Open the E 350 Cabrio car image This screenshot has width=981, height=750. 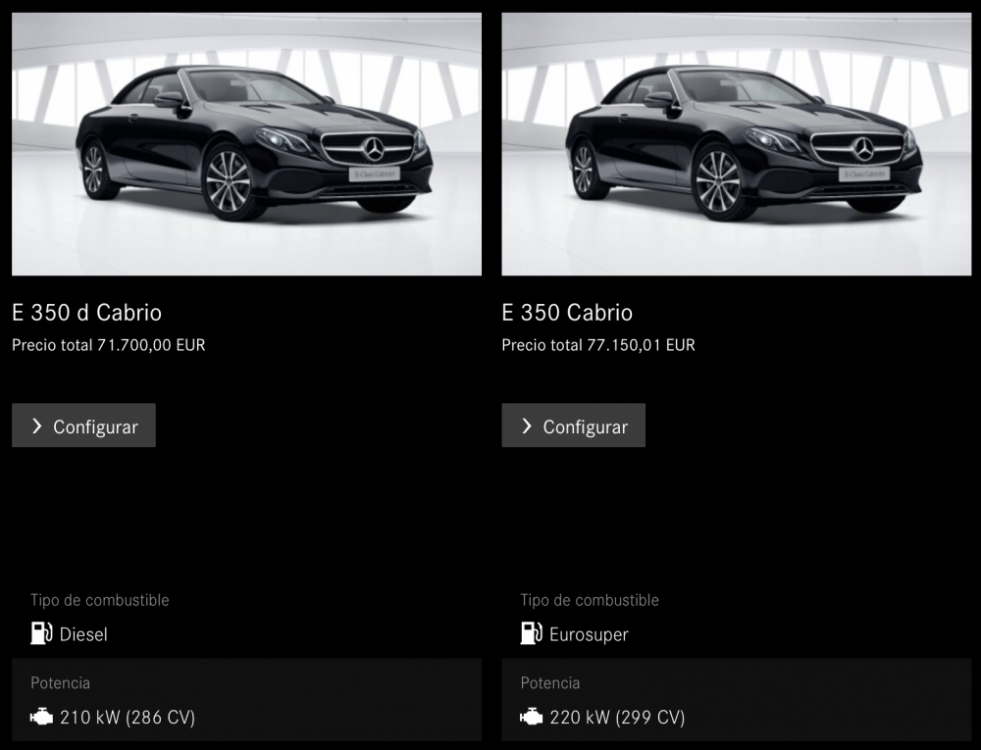(x=736, y=144)
